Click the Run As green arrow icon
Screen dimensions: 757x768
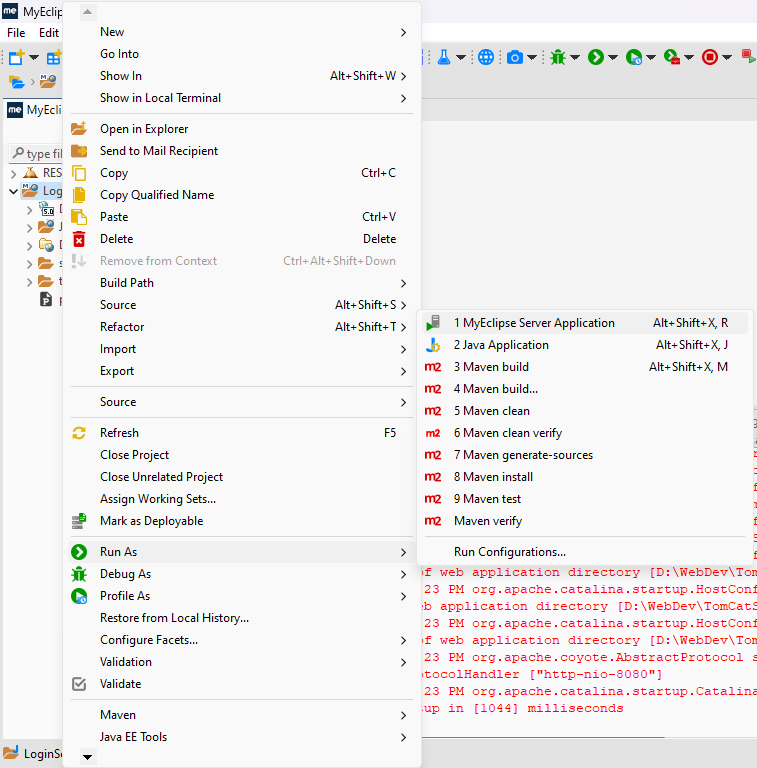tap(79, 552)
